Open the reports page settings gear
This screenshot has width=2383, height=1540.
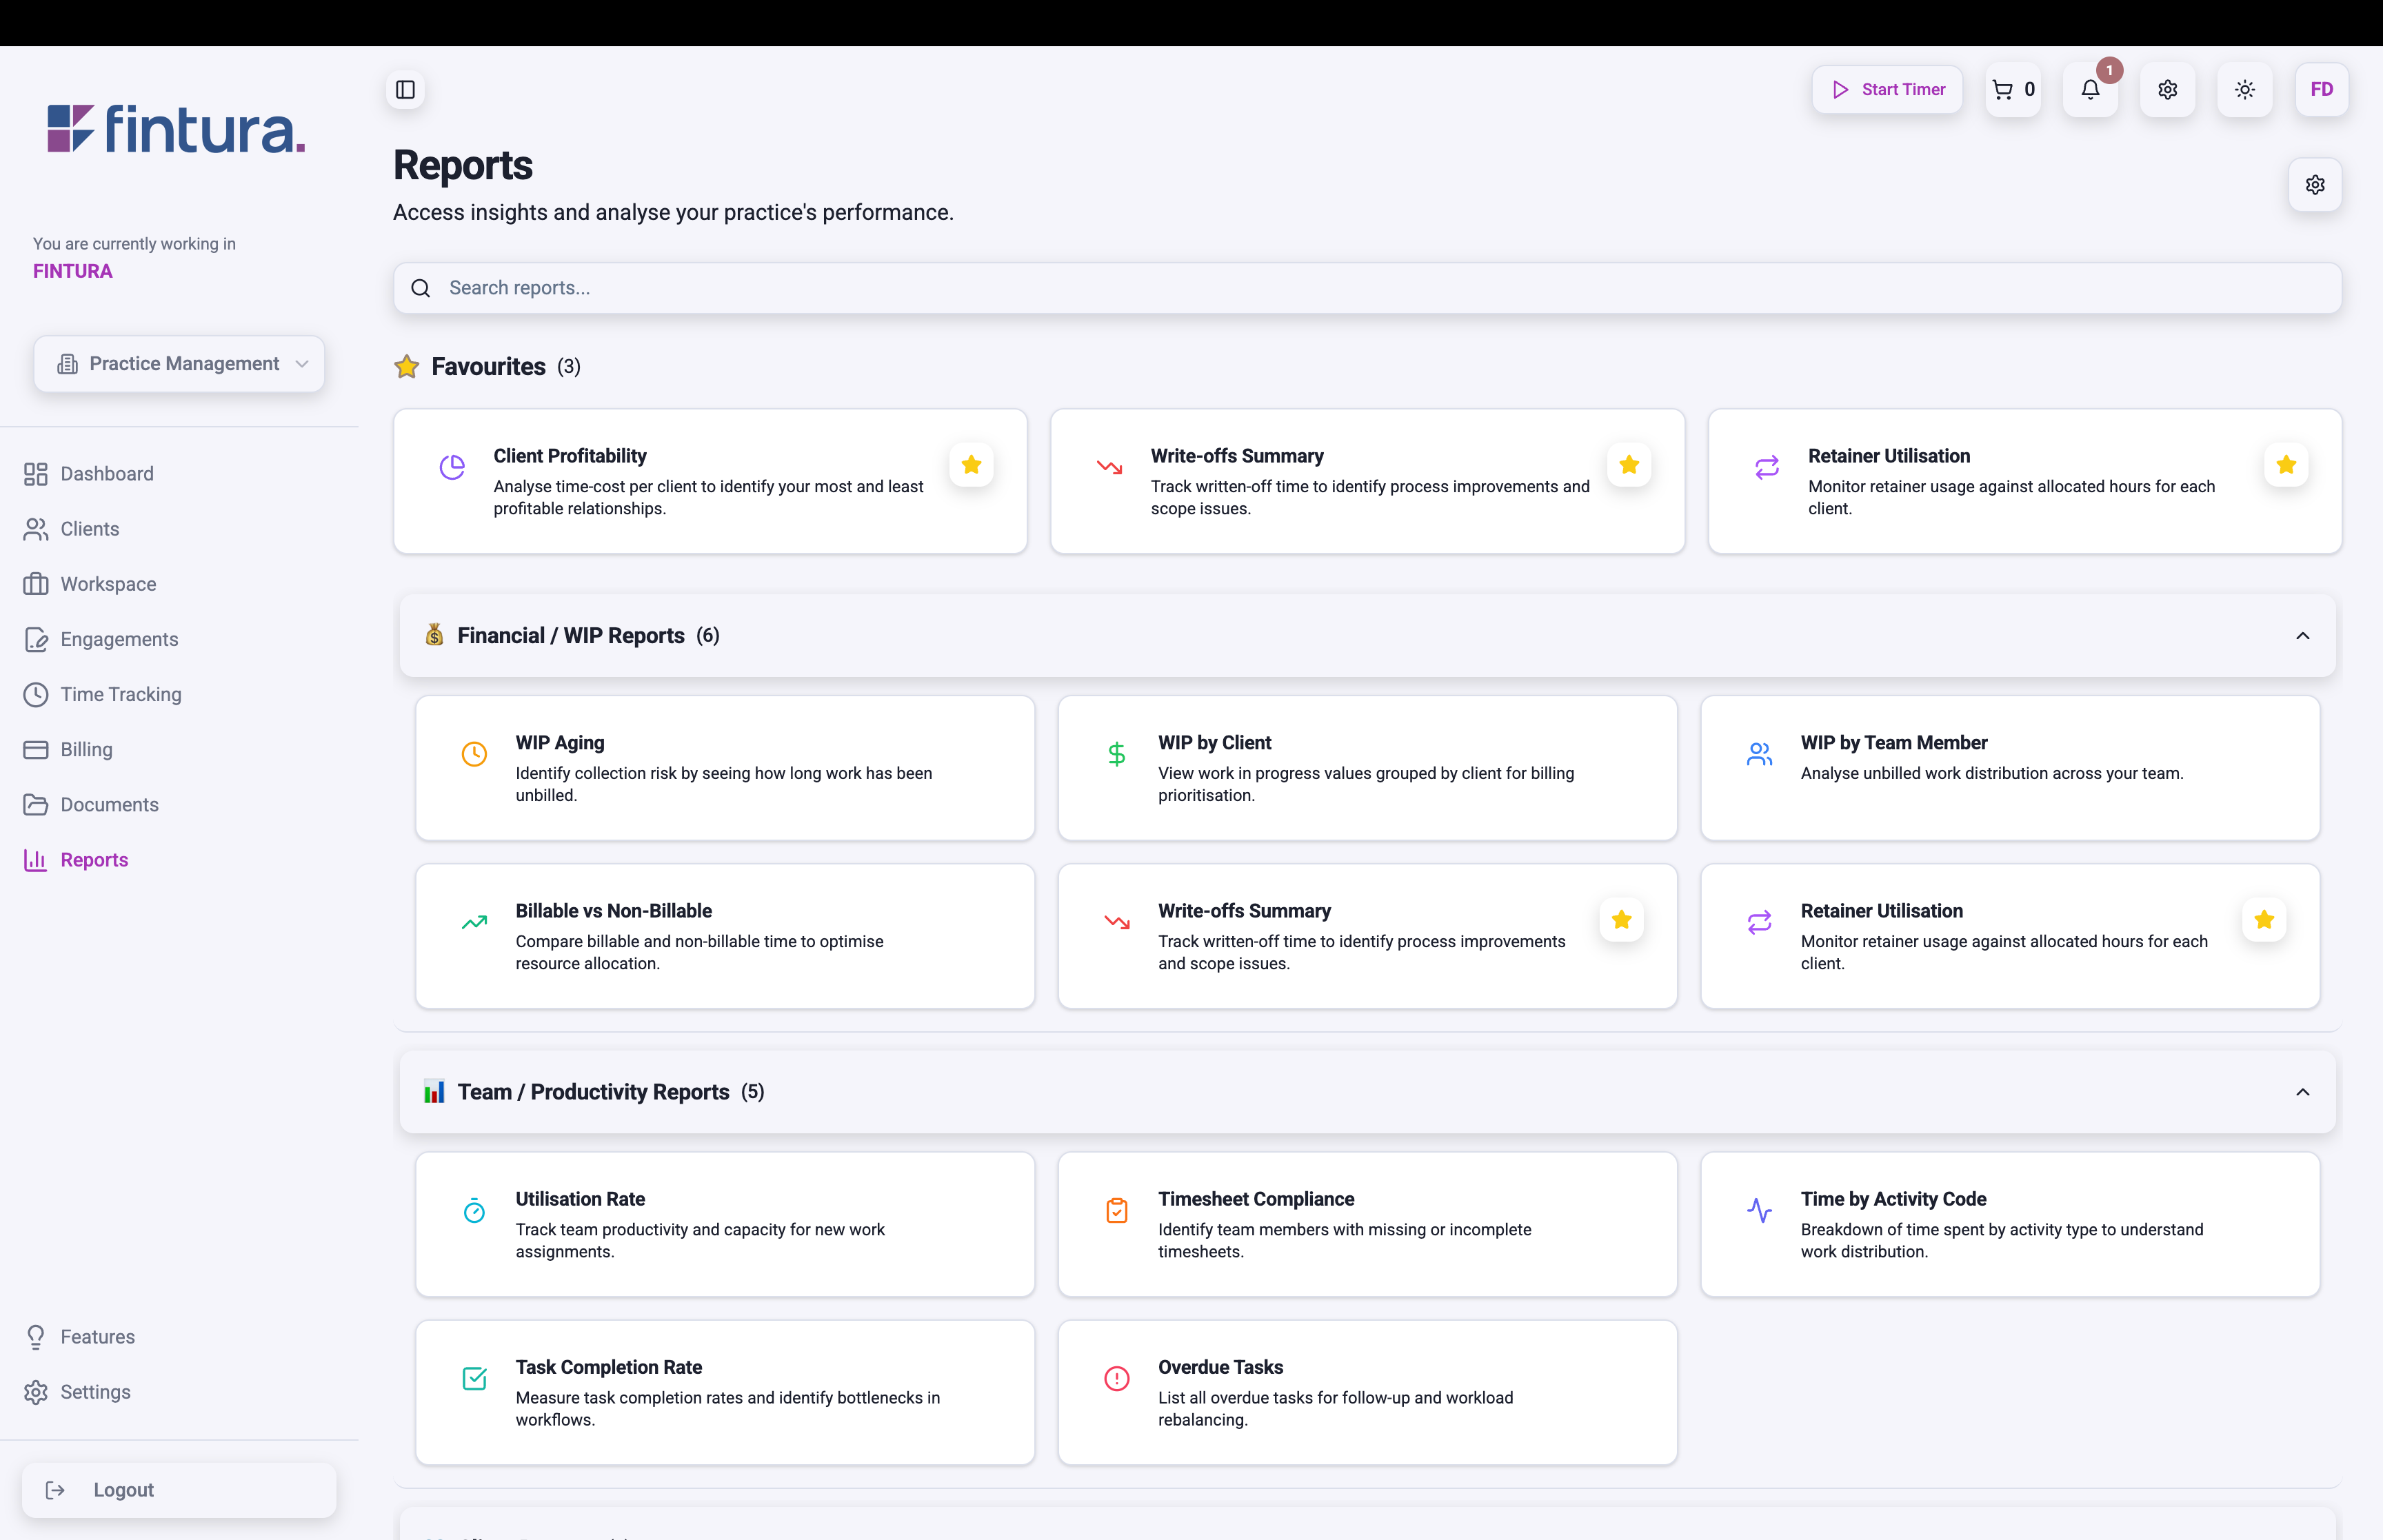2314,185
